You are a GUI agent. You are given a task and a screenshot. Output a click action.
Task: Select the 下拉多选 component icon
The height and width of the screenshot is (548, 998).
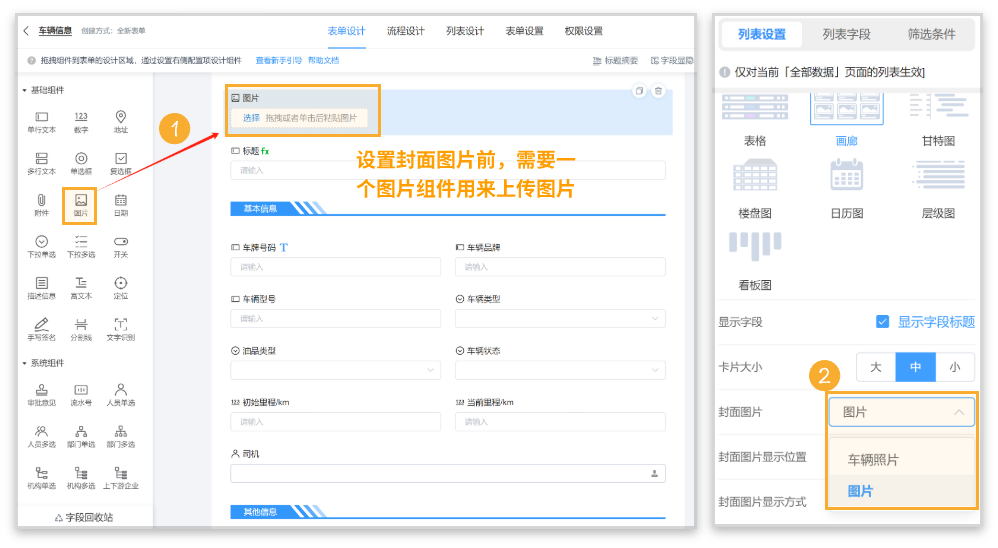[81, 242]
